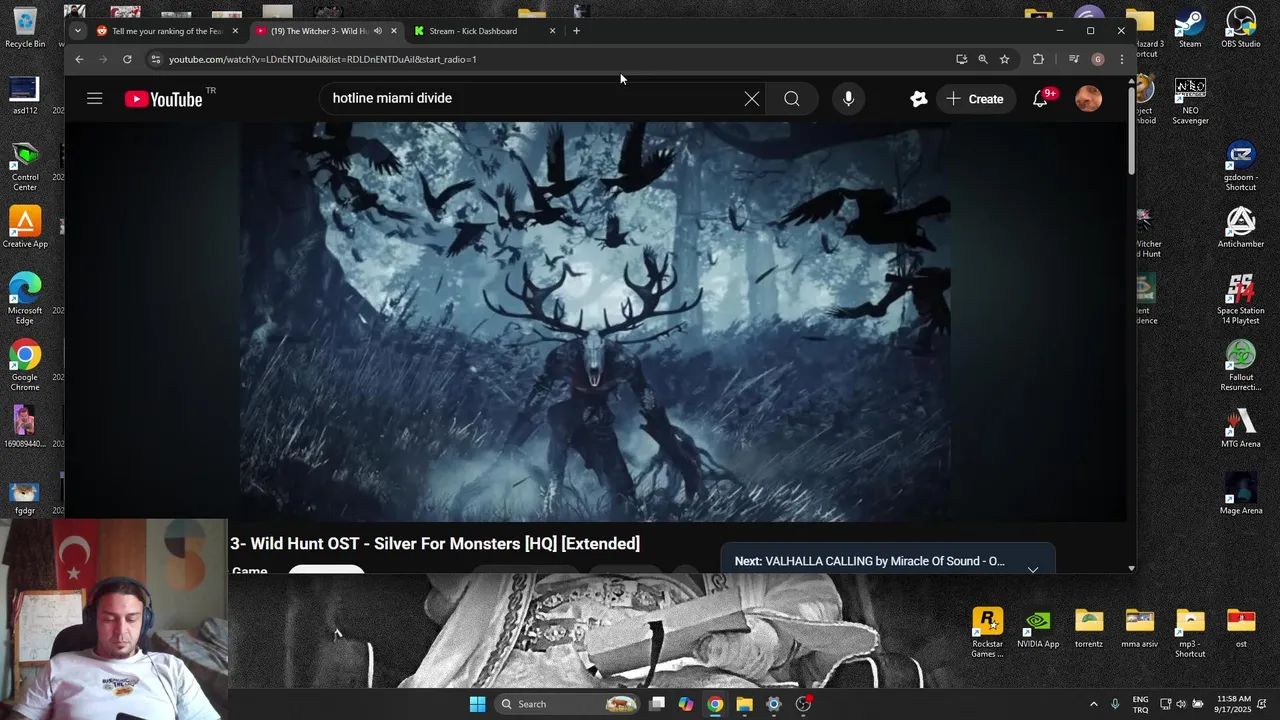Go to YouTube home via logo
Viewport: 1280px width, 720px height.
(x=163, y=98)
